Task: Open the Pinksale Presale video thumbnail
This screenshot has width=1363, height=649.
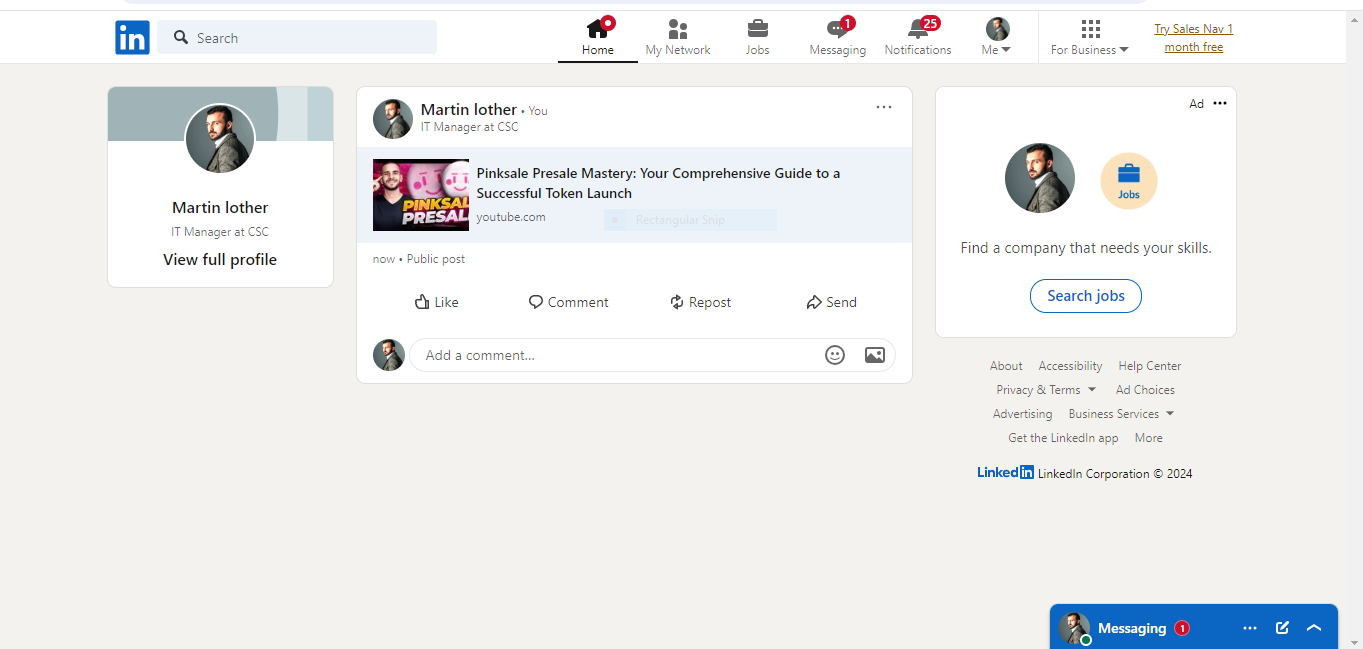Action: (x=421, y=195)
